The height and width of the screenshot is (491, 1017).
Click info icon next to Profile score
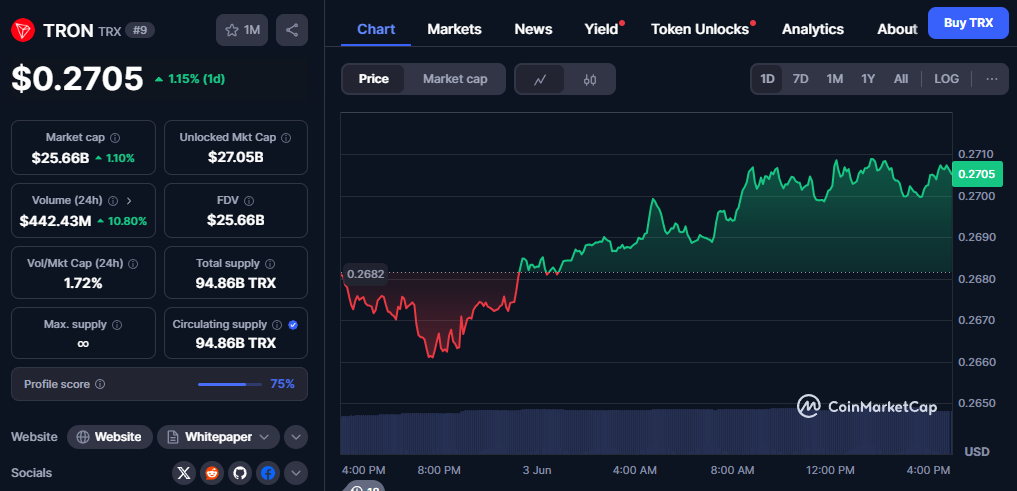(x=100, y=384)
